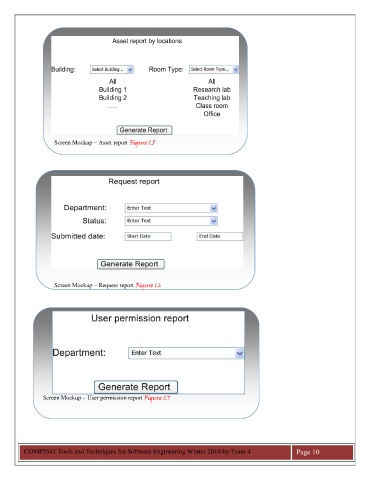Click Generate Report in User permission report
This screenshot has width=370, height=480.
[x=136, y=387]
